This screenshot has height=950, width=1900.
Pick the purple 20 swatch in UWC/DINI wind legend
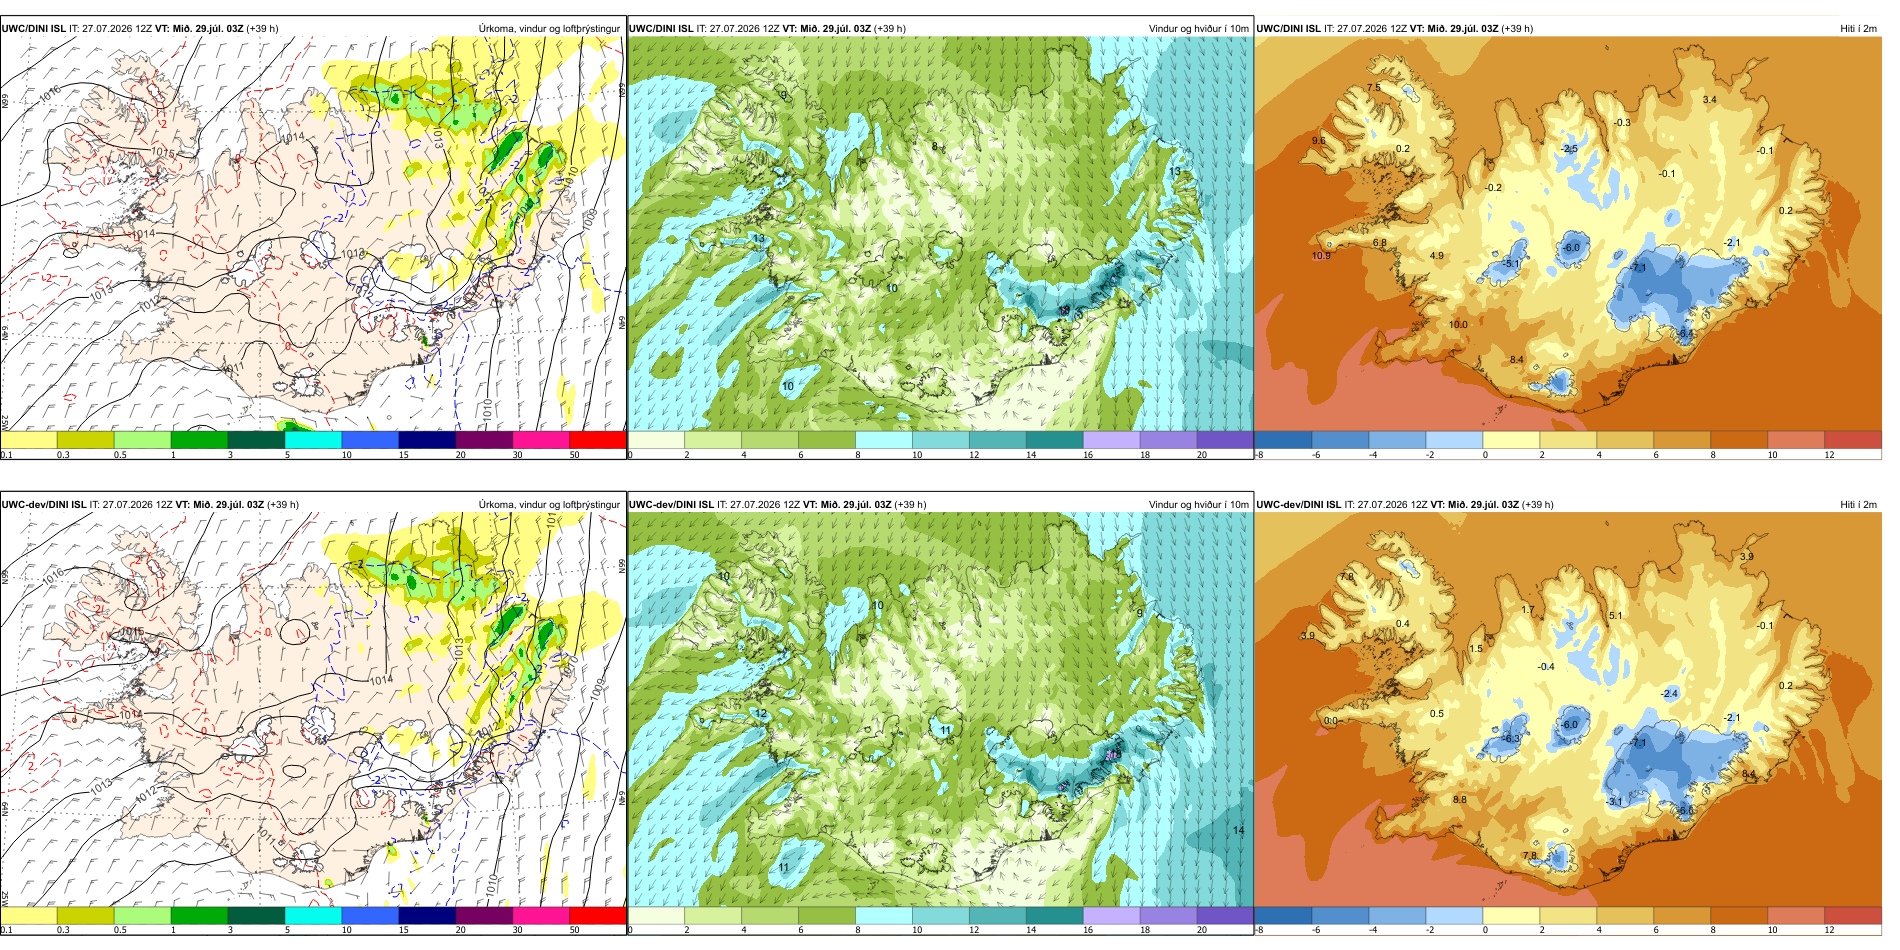click(1225, 439)
